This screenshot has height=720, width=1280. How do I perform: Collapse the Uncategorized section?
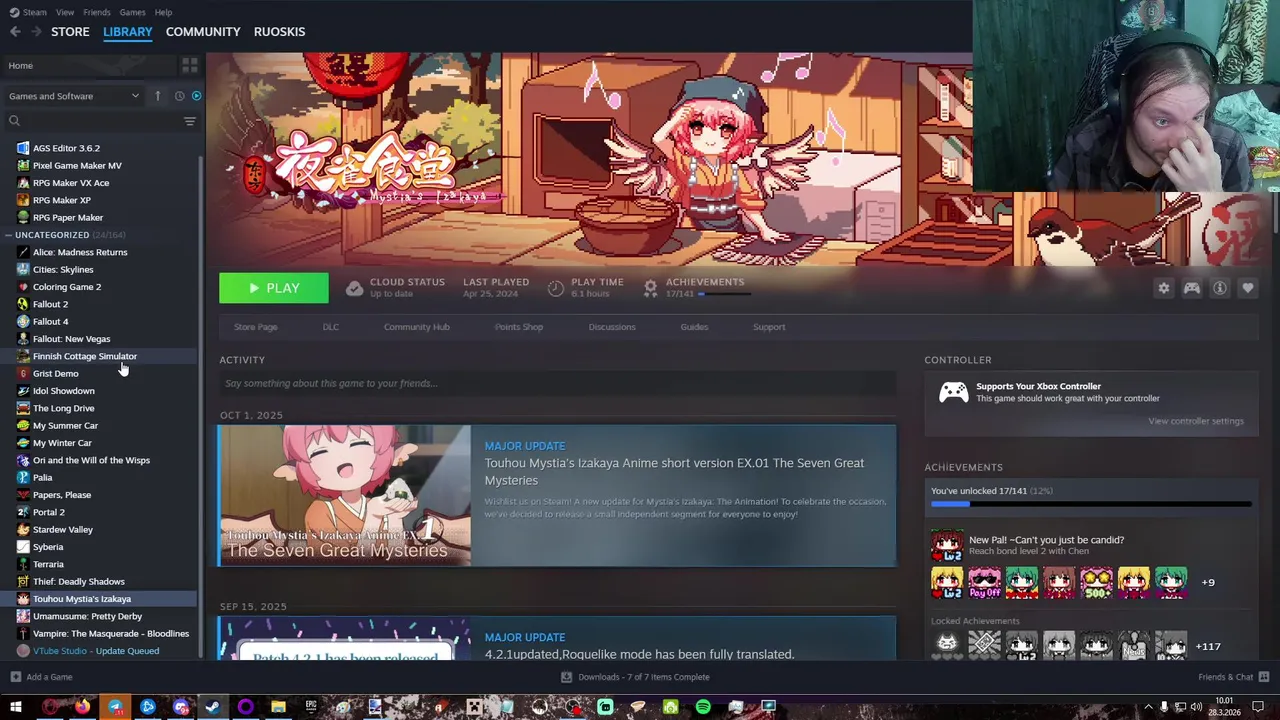point(8,235)
